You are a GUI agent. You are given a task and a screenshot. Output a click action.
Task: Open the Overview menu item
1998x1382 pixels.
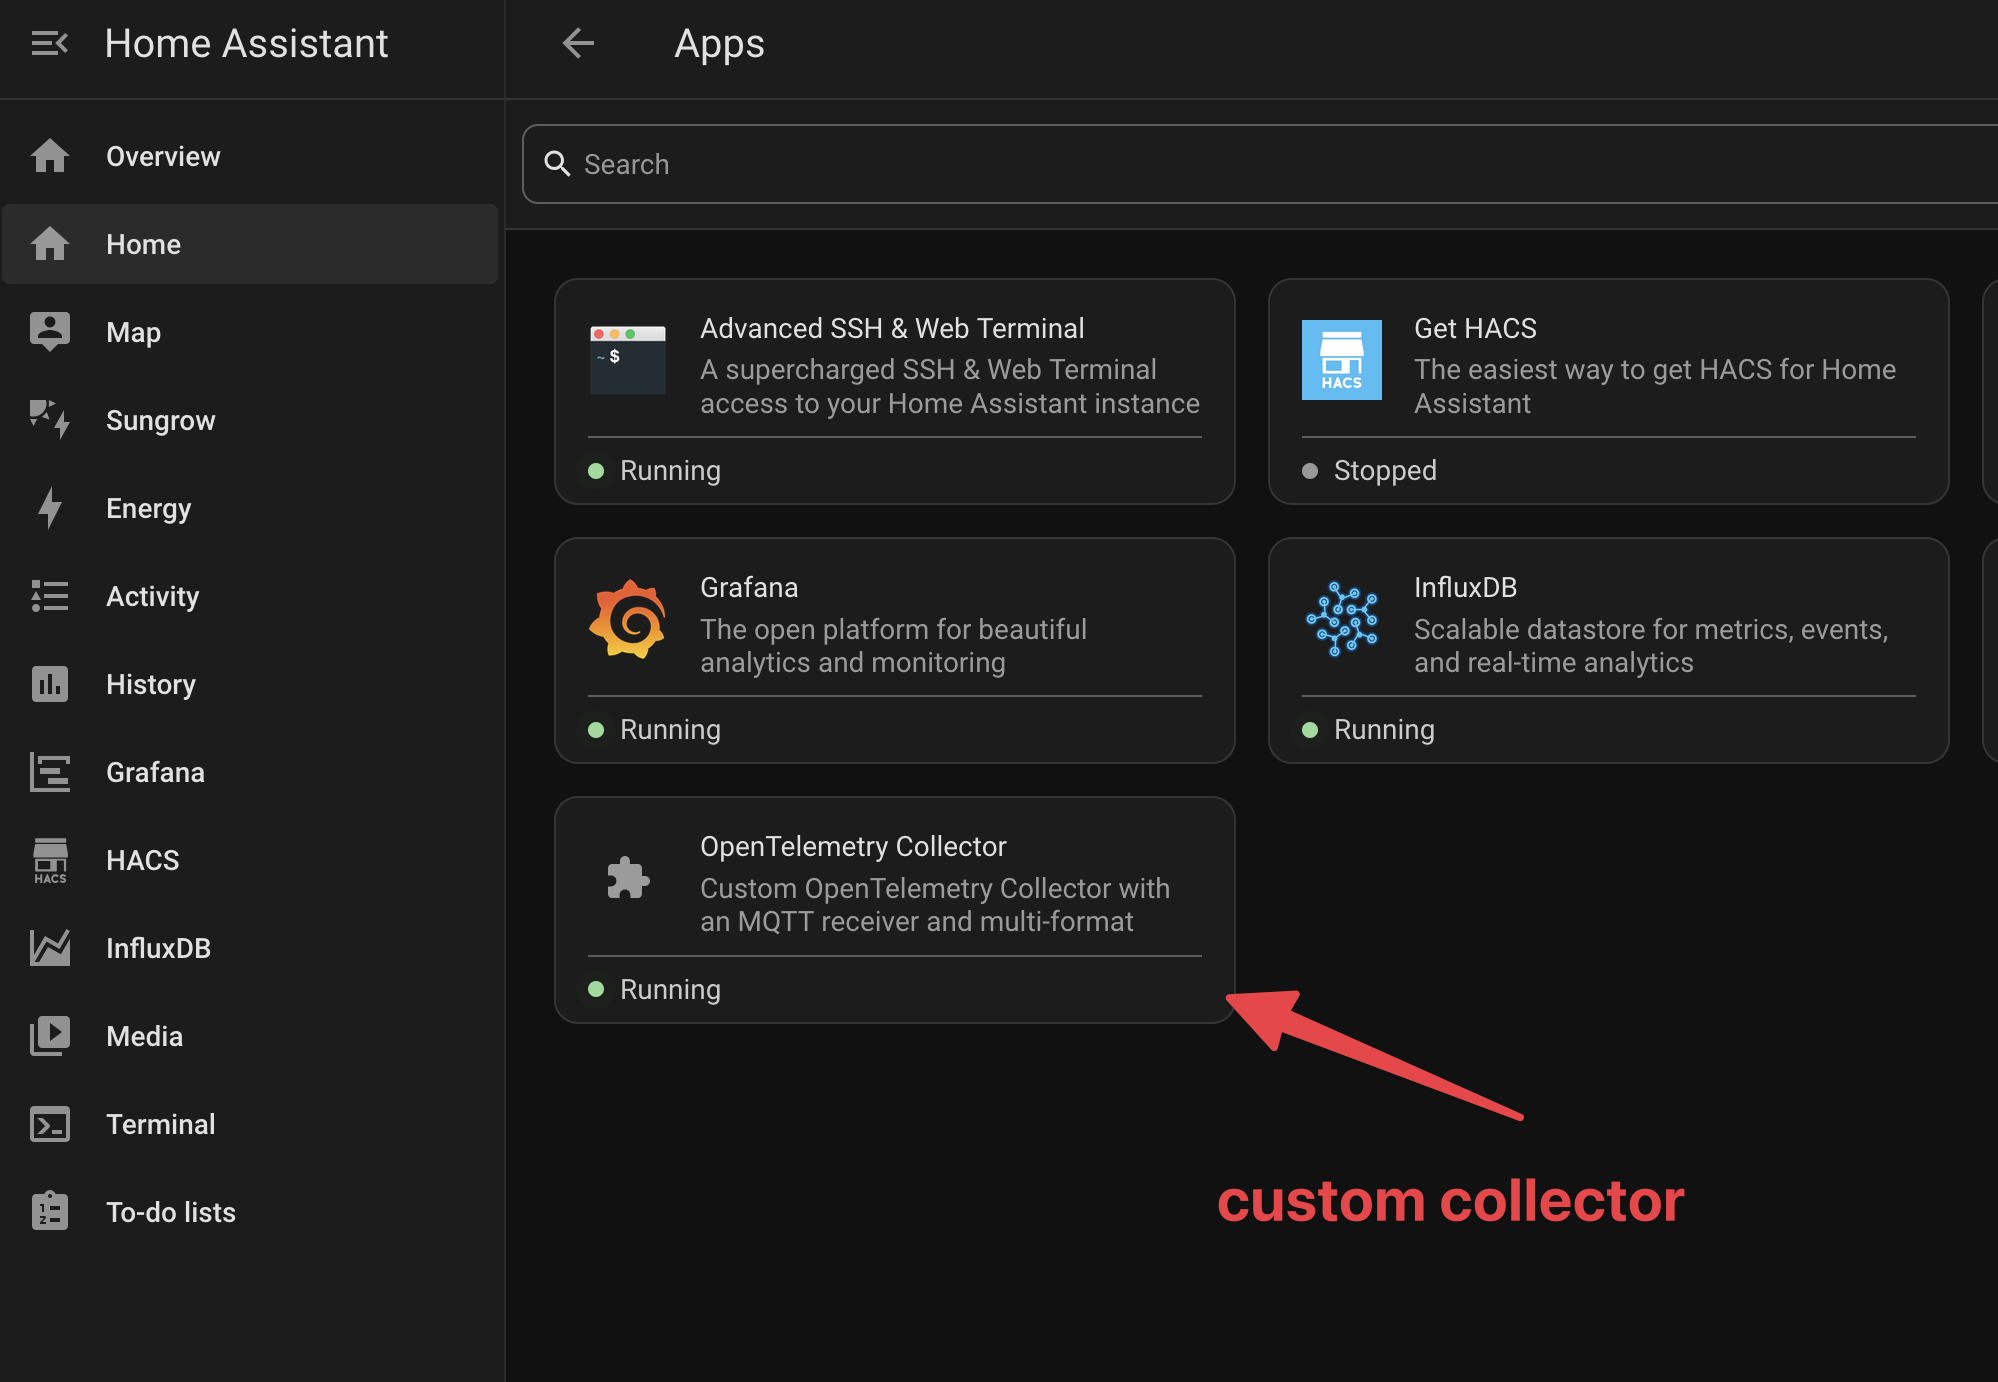(250, 156)
